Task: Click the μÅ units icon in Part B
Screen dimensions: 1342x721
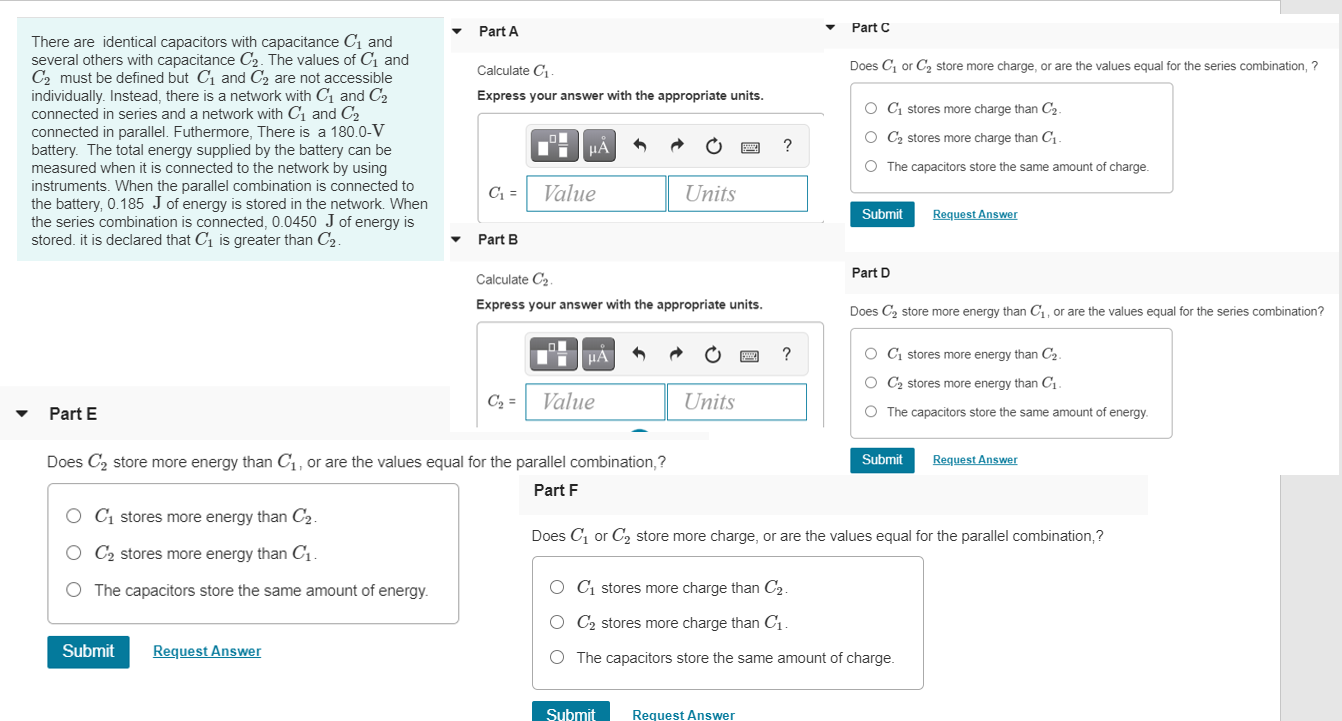Action: 598,354
